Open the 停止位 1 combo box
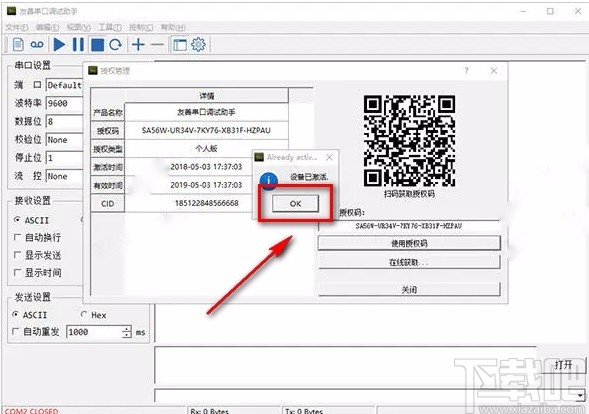This screenshot has width=589, height=414. click(x=64, y=158)
